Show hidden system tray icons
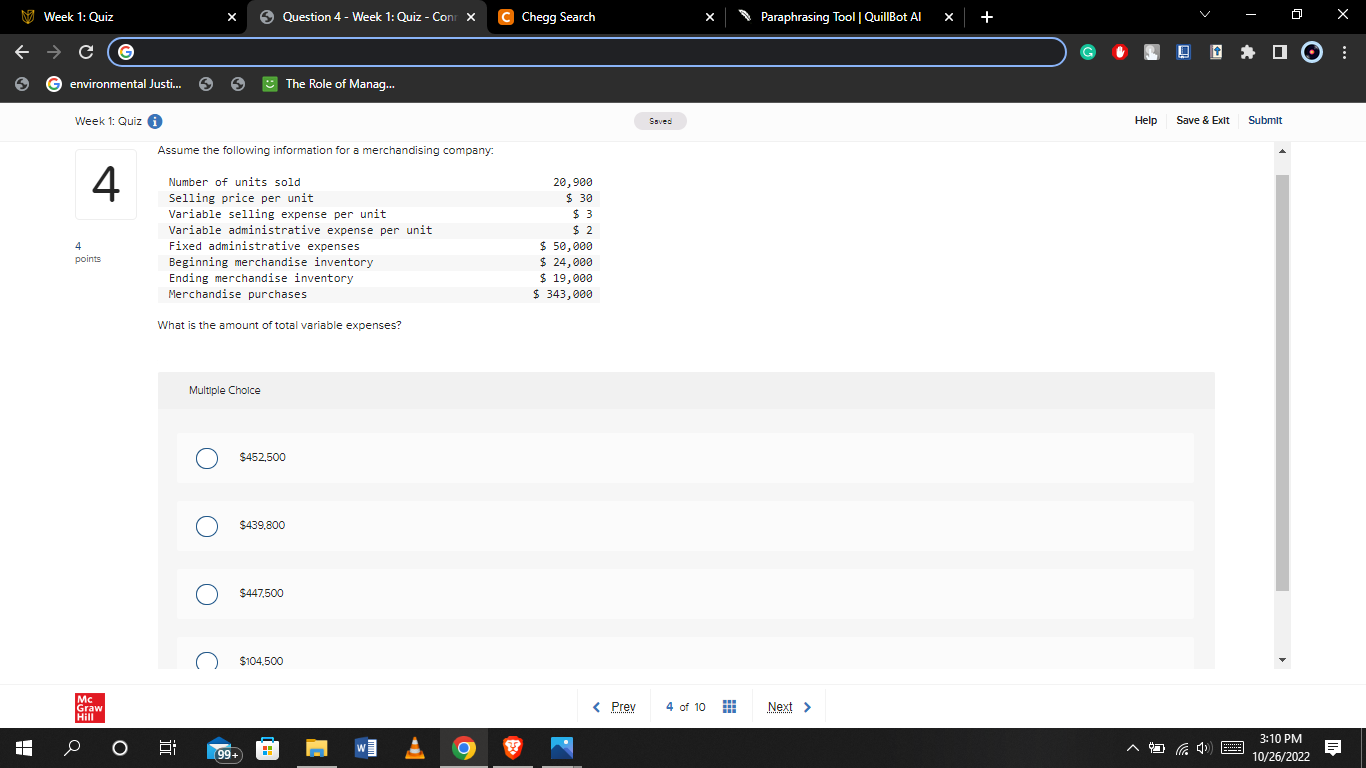This screenshot has height=768, width=1366. pyautogui.click(x=1133, y=747)
